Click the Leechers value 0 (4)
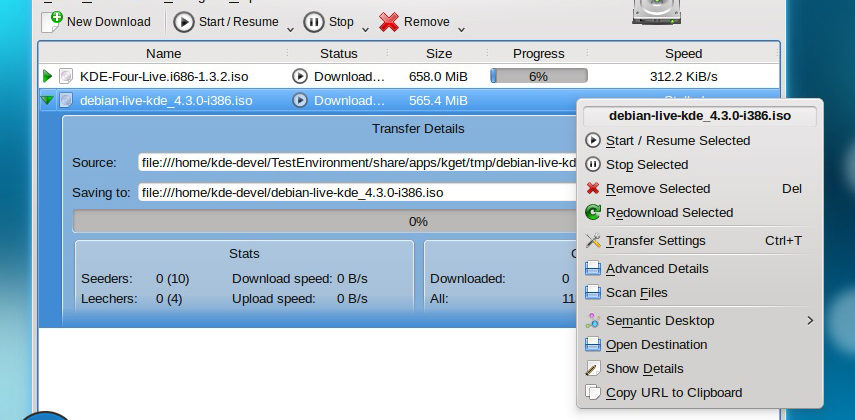Screen dimensions: 855x420 pos(169,299)
